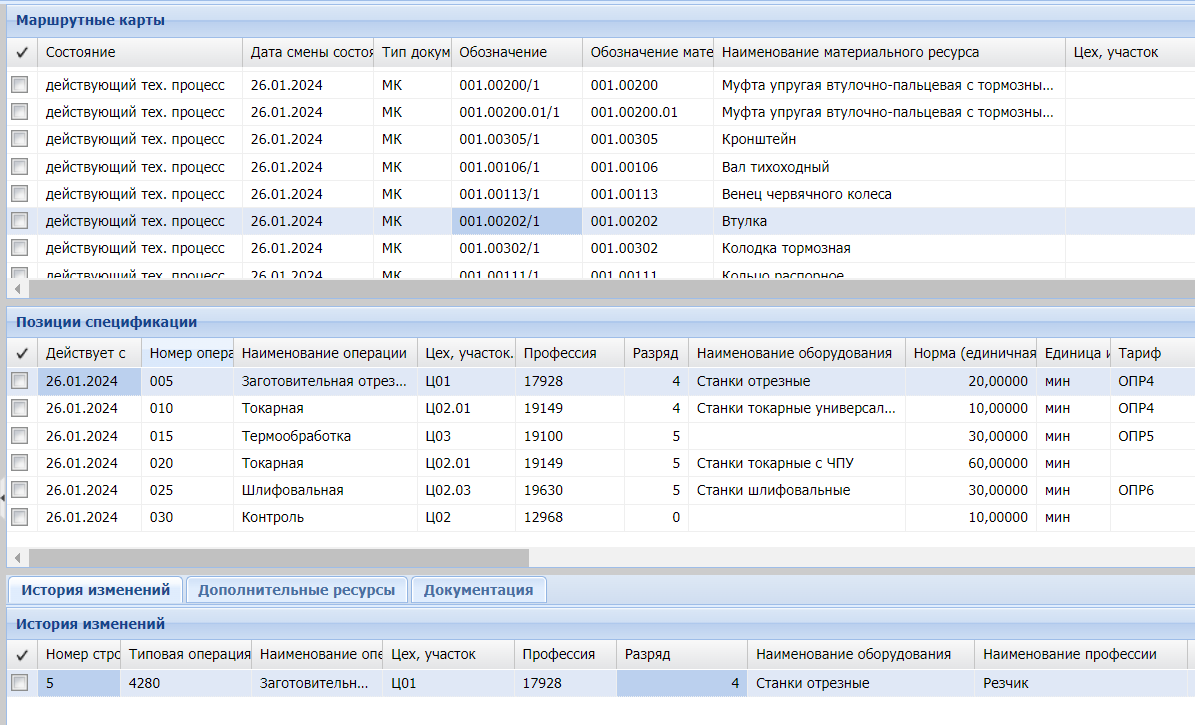Screen dimensions: 1195x725
Task: Select checkbox of operation 015 Термообработка
Action: point(20,436)
